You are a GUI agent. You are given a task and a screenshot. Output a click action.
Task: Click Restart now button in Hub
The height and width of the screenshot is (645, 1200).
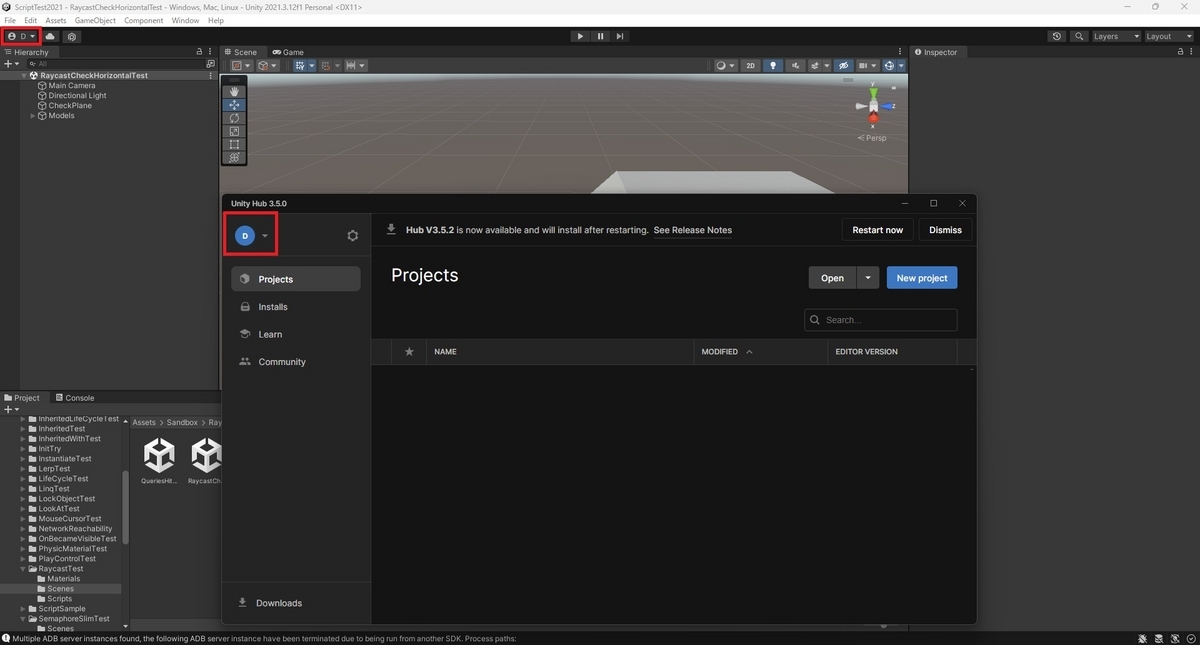tap(877, 230)
